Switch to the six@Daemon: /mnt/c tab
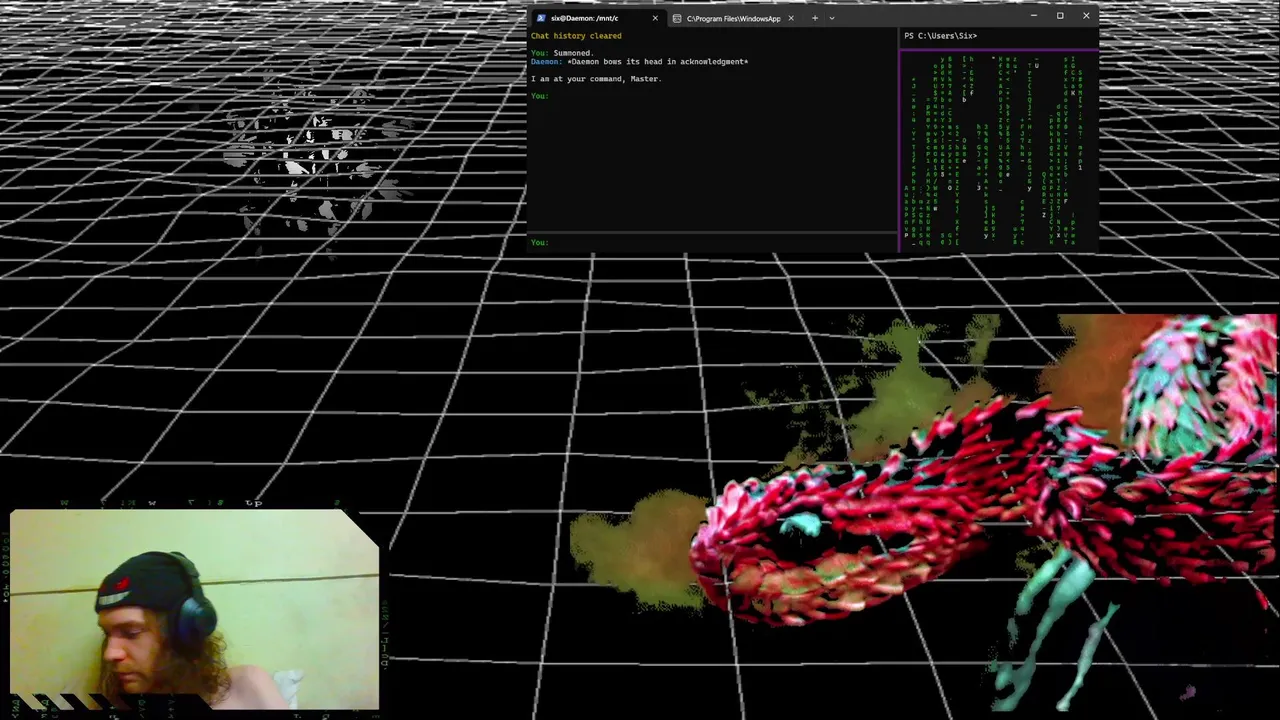 click(598, 18)
